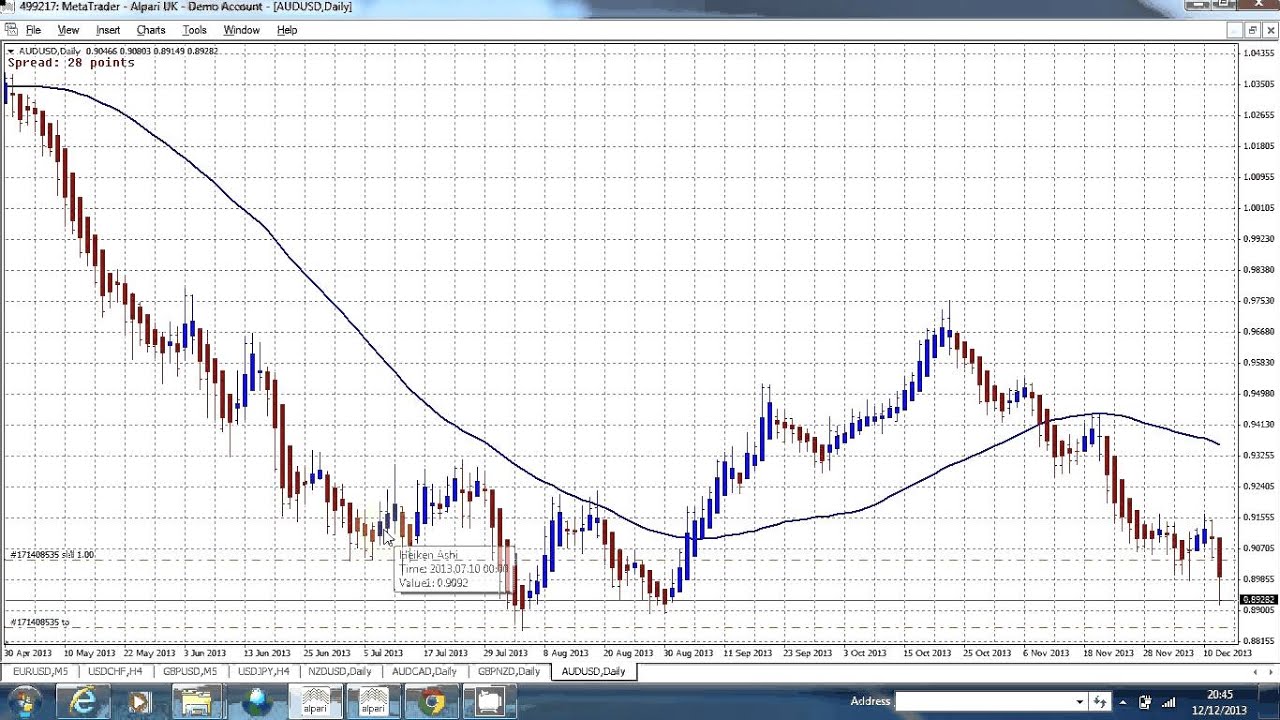This screenshot has width=1280, height=720.
Task: Click the Windows Start button
Action: [24, 701]
